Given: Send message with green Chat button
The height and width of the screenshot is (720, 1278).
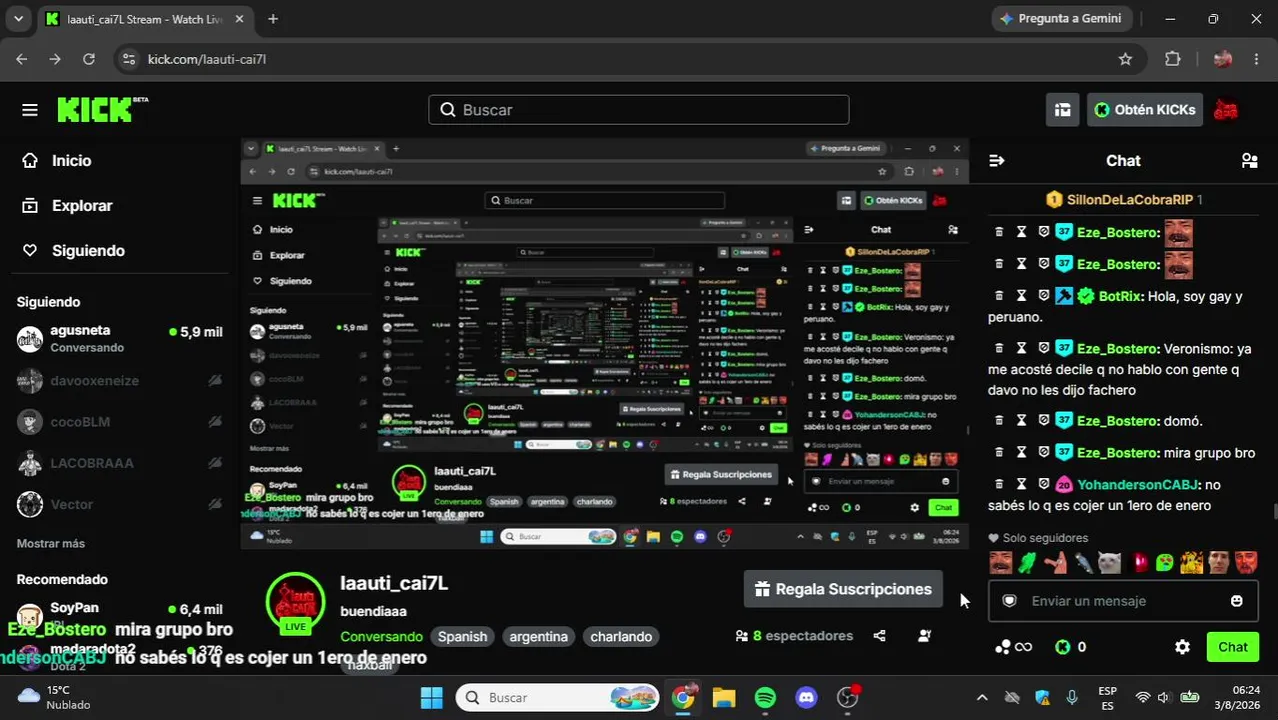Looking at the screenshot, I should pyautogui.click(x=1232, y=647).
